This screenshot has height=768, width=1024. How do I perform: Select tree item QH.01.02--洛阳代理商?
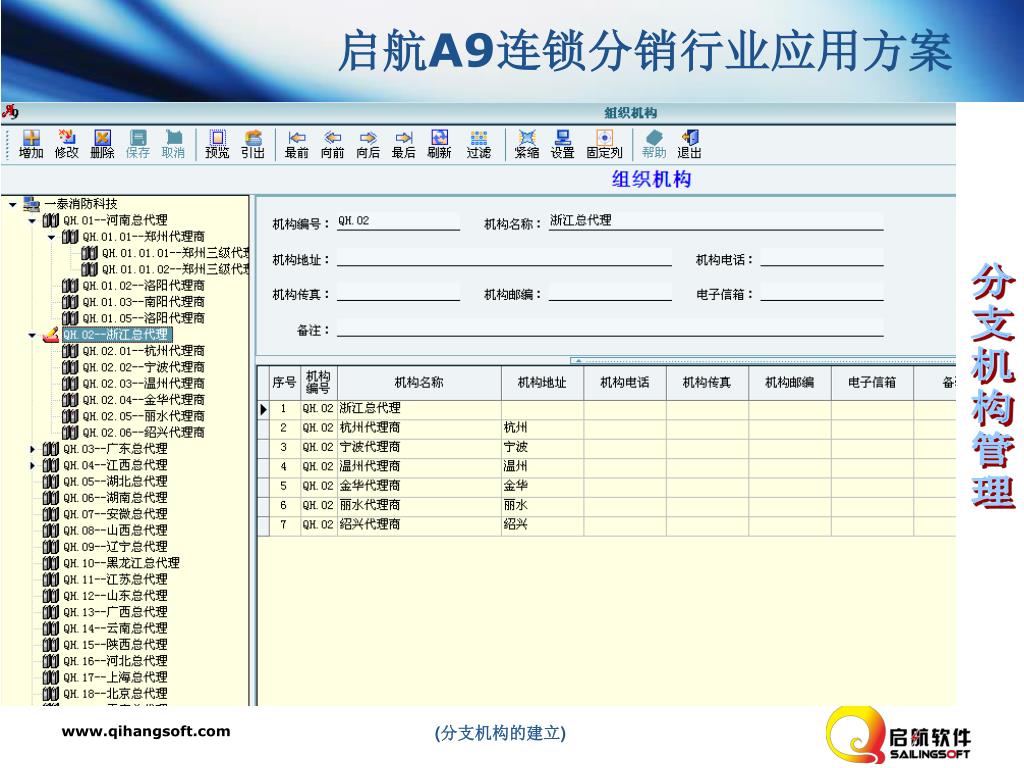144,285
